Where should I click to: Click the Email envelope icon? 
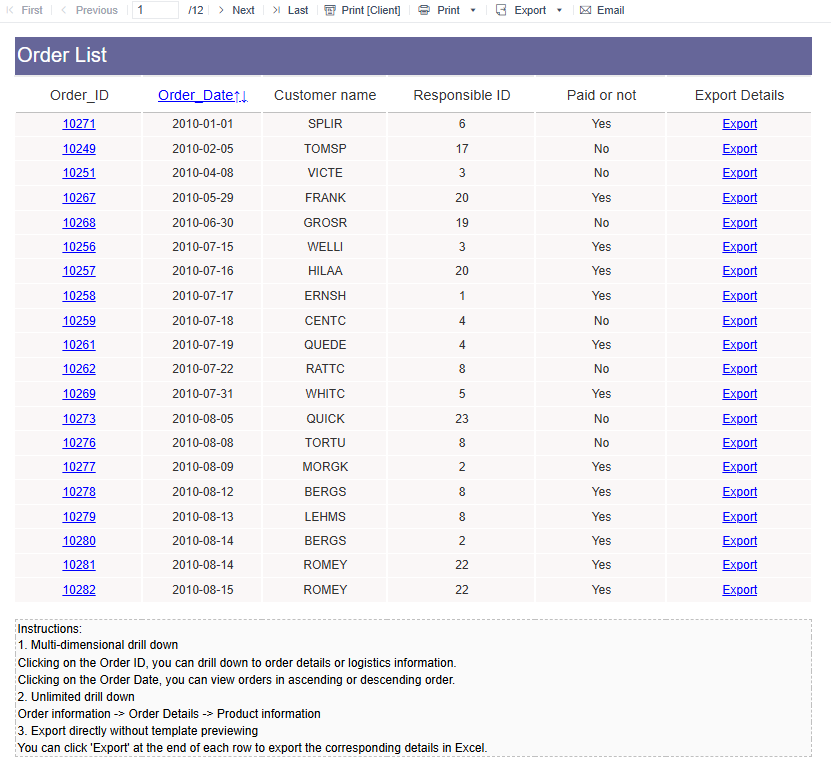coord(585,10)
